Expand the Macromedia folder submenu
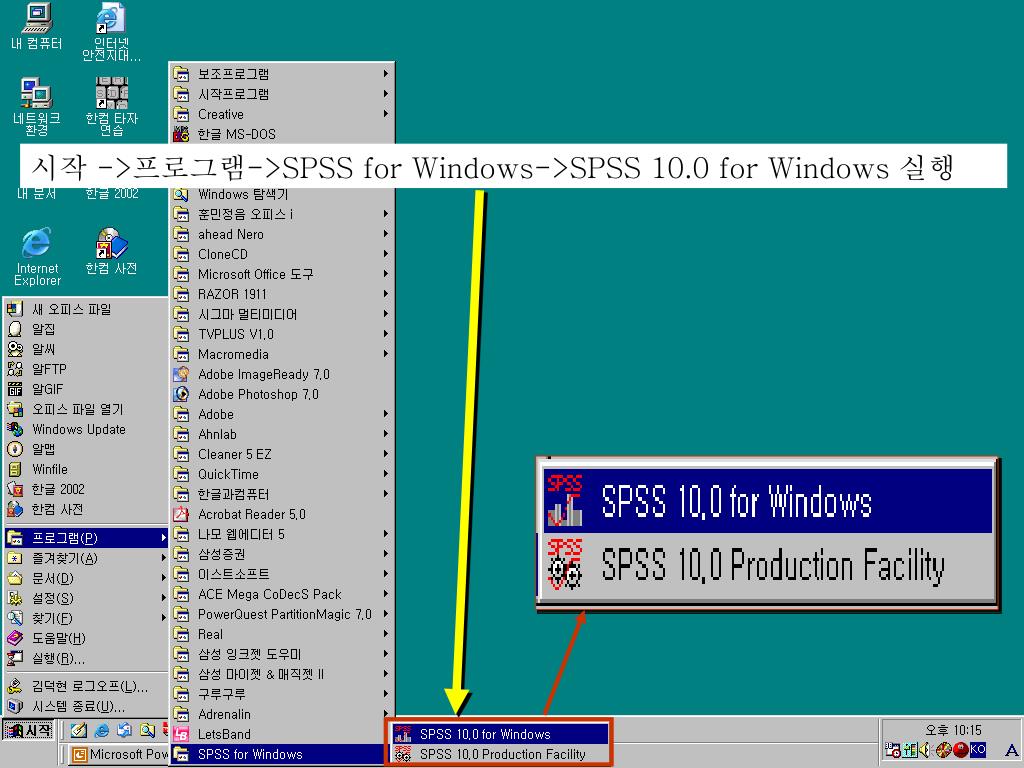This screenshot has height=768, width=1024. (x=282, y=354)
